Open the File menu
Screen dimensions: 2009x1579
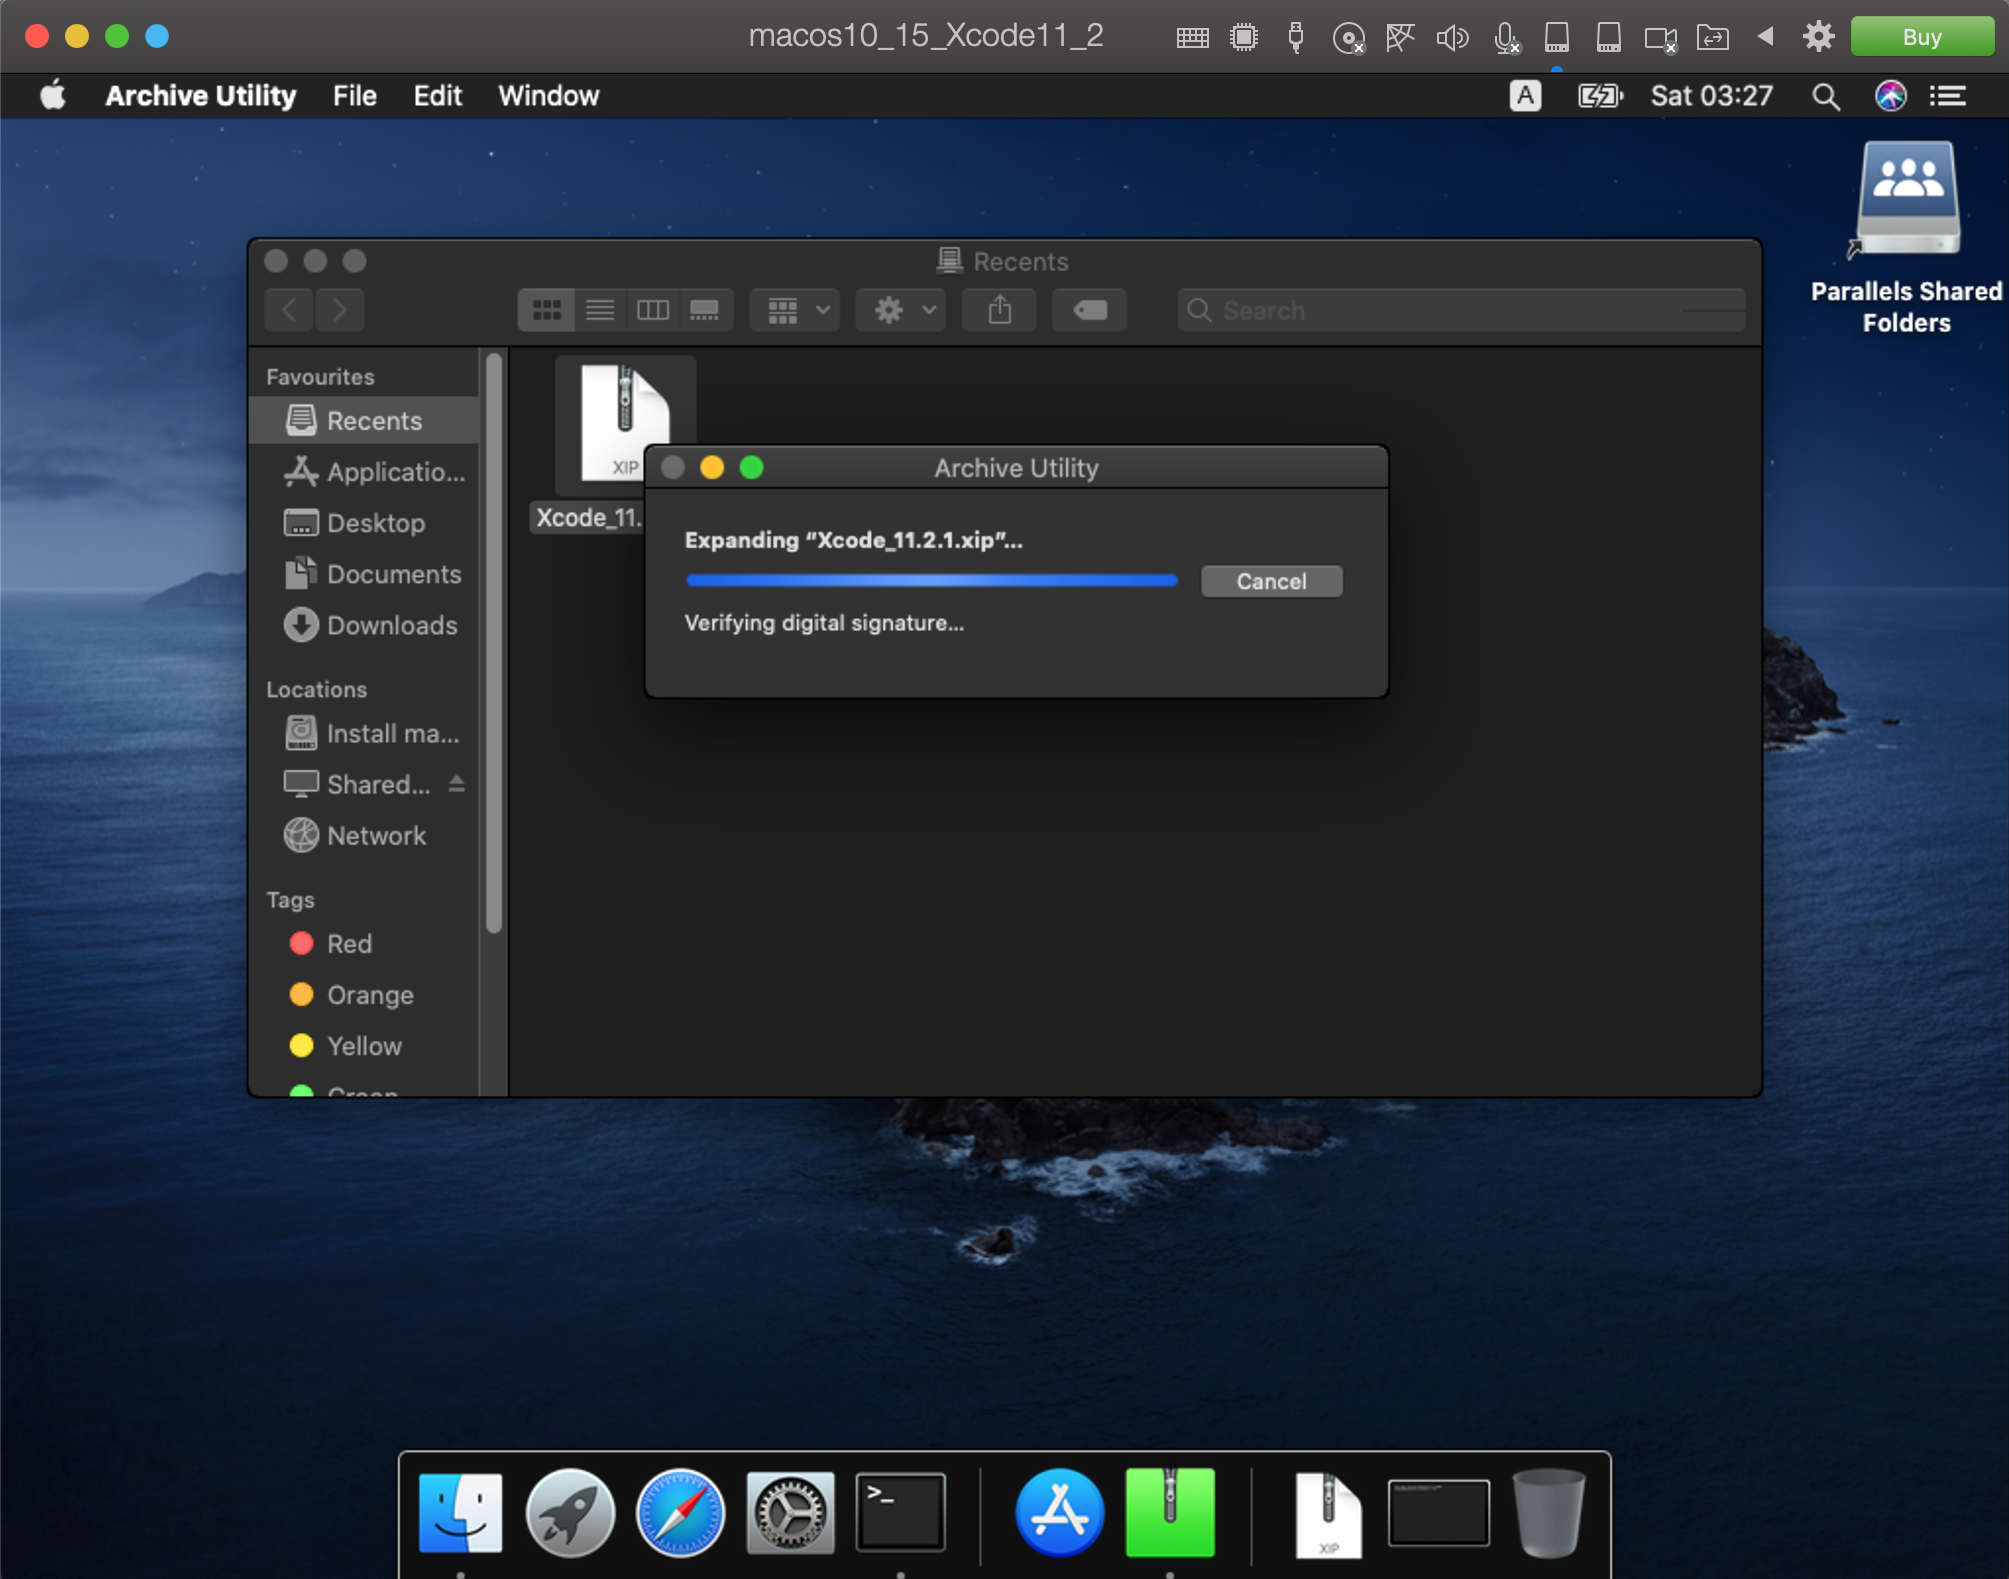(354, 96)
